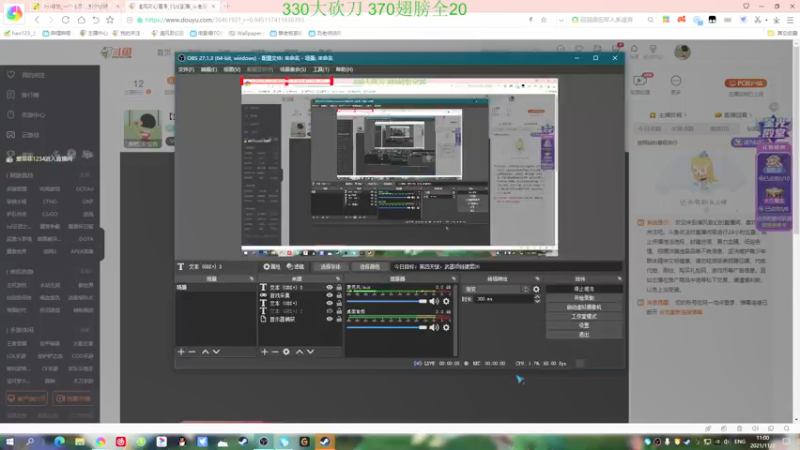Go to the browser home page
The width and height of the screenshot is (800, 450).
click(x=81, y=20)
